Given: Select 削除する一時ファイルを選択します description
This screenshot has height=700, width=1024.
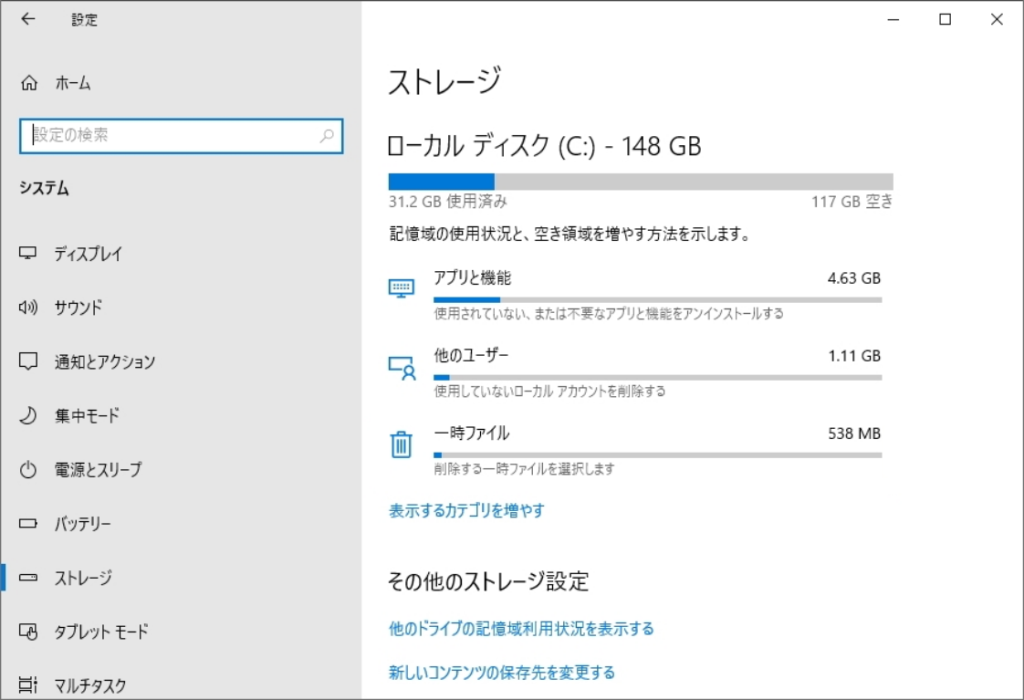Looking at the screenshot, I should (x=524, y=469).
